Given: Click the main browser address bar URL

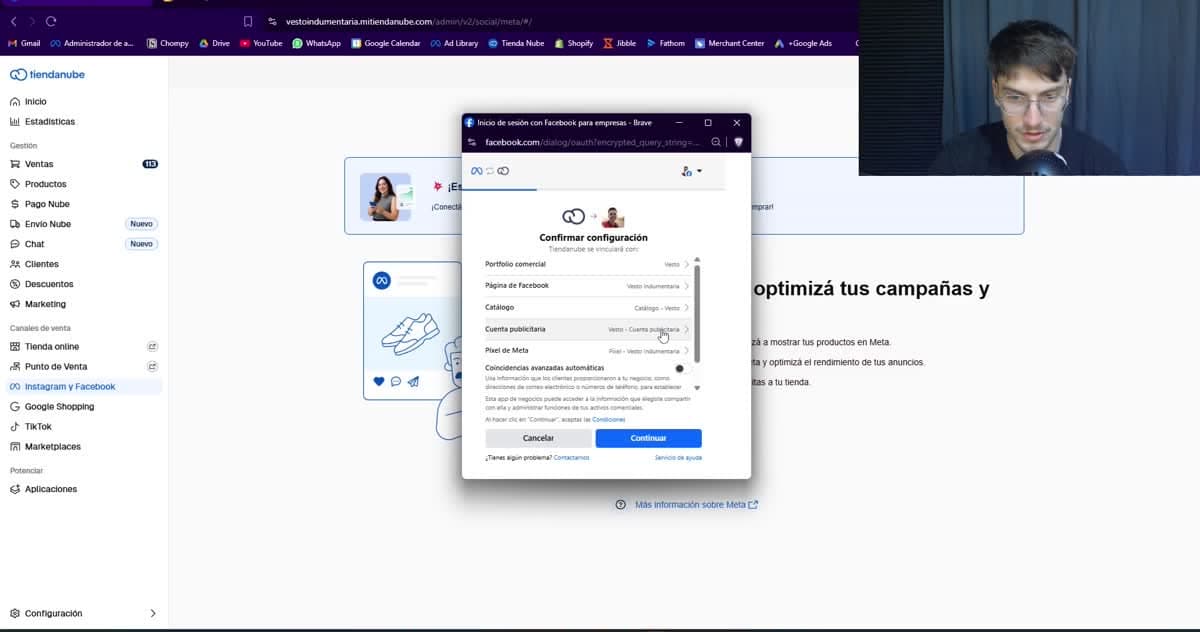Looking at the screenshot, I should [x=409, y=21].
